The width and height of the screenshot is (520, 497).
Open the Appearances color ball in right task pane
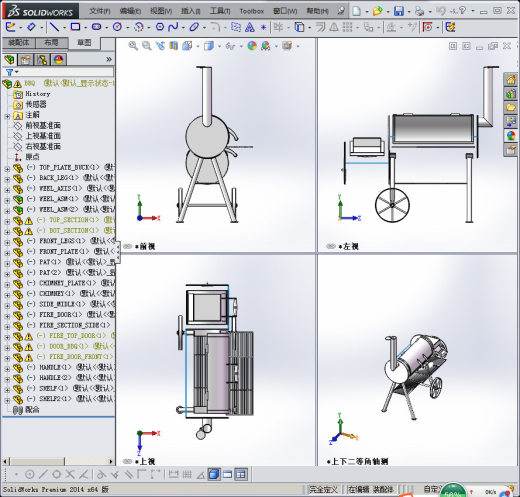[x=511, y=136]
